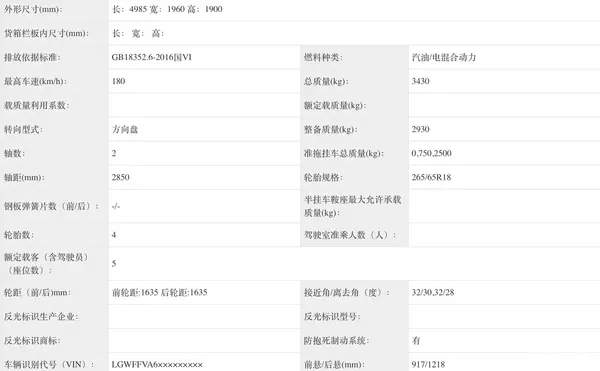
Task: Click the ABS value 有
Action: (x=416, y=340)
